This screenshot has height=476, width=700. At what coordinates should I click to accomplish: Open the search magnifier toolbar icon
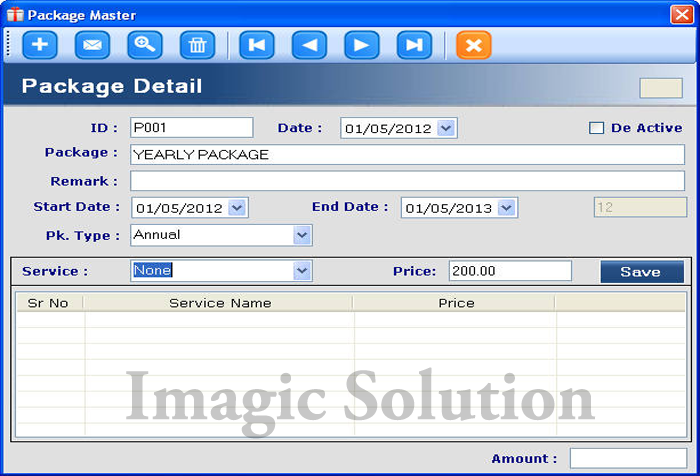[x=145, y=45]
